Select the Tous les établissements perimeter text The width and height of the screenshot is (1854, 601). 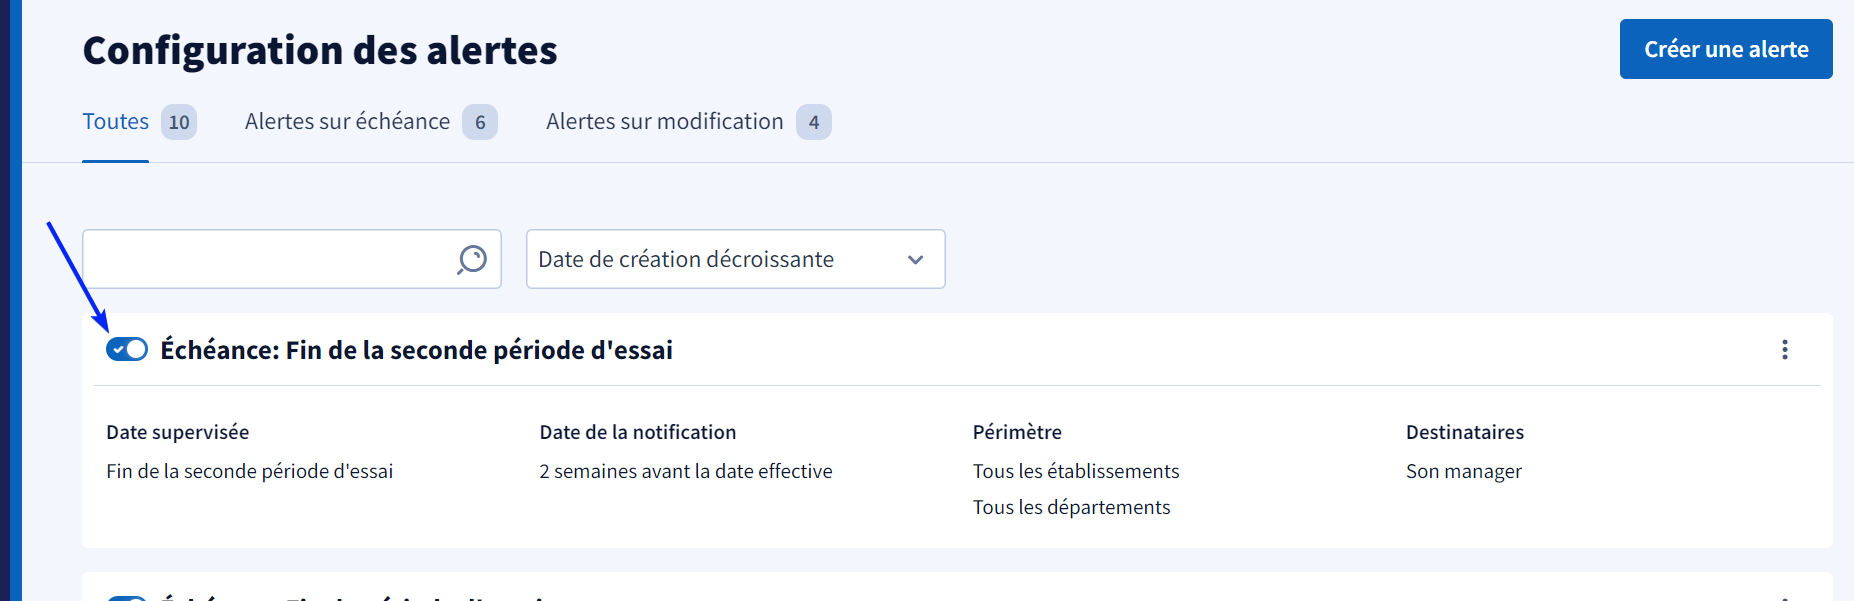tap(1076, 471)
